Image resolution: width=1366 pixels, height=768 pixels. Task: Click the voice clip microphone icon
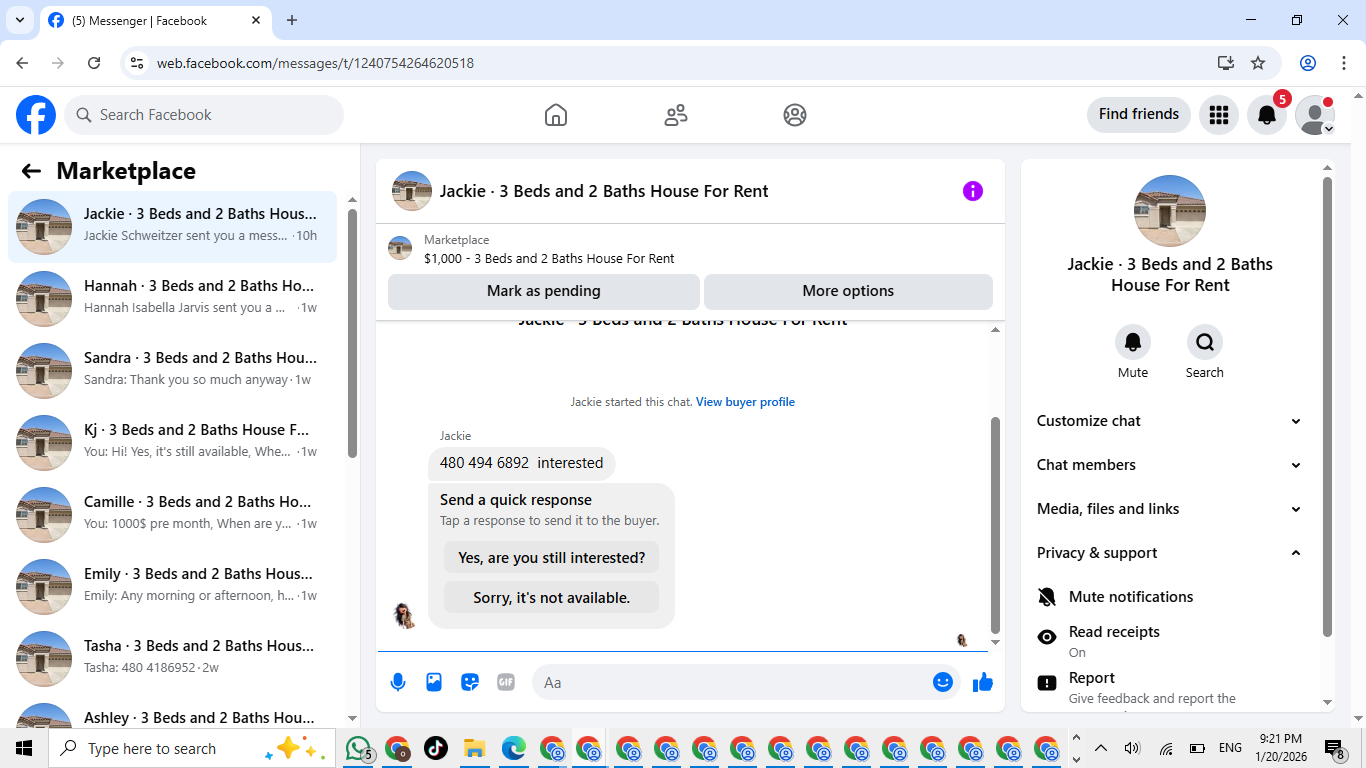click(398, 682)
